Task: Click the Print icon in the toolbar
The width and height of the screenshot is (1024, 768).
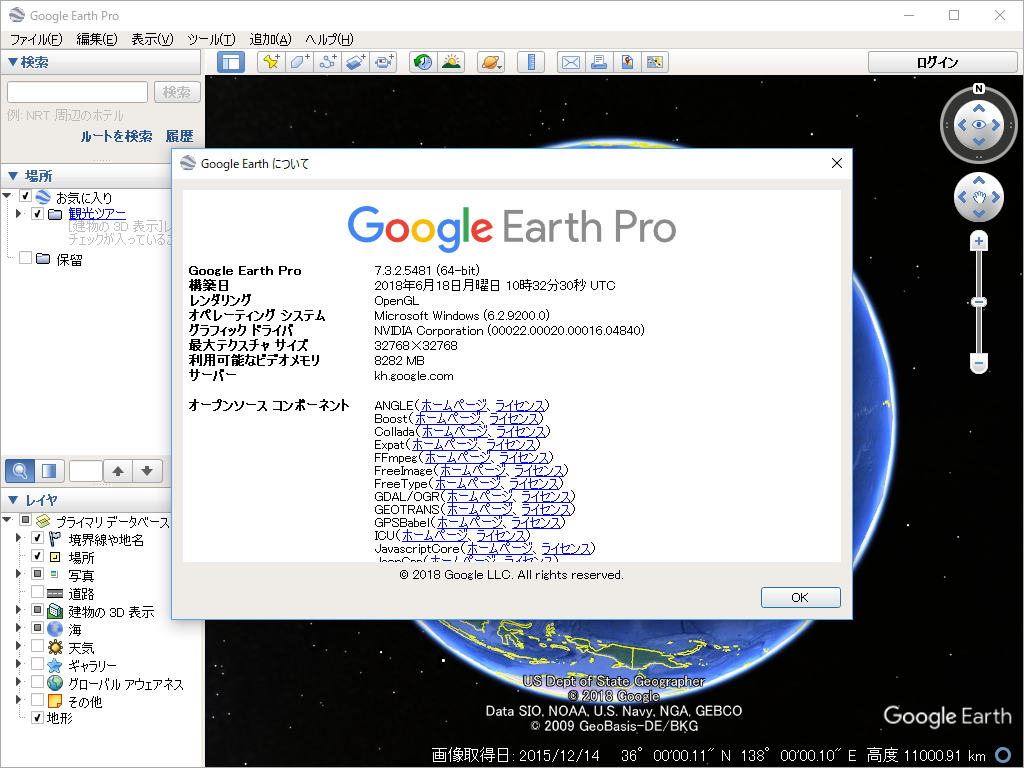Action: 599,61
